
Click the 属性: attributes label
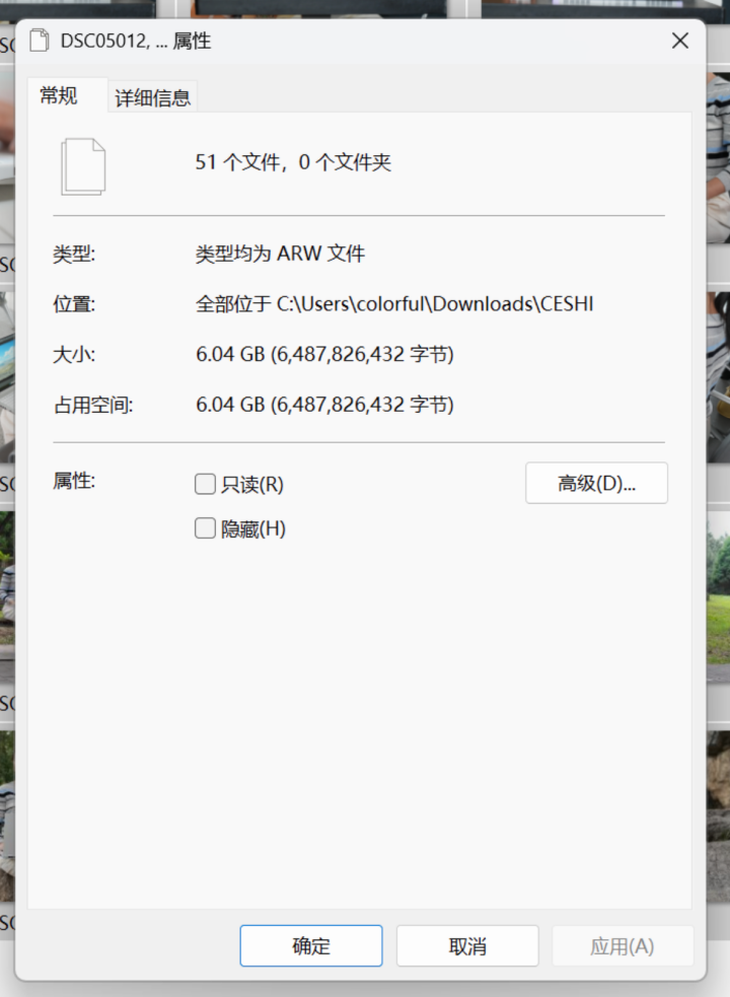tap(74, 482)
